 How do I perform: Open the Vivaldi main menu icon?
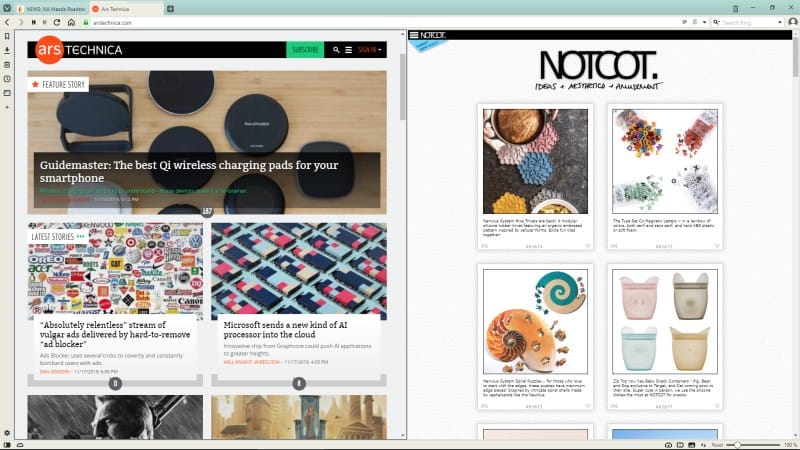7,8
